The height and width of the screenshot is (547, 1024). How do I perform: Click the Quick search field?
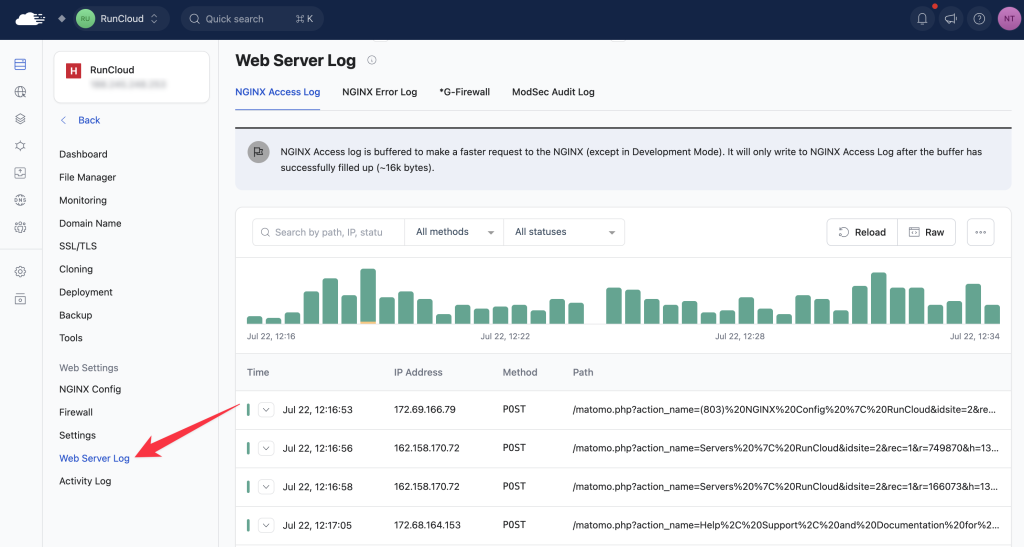(x=251, y=19)
